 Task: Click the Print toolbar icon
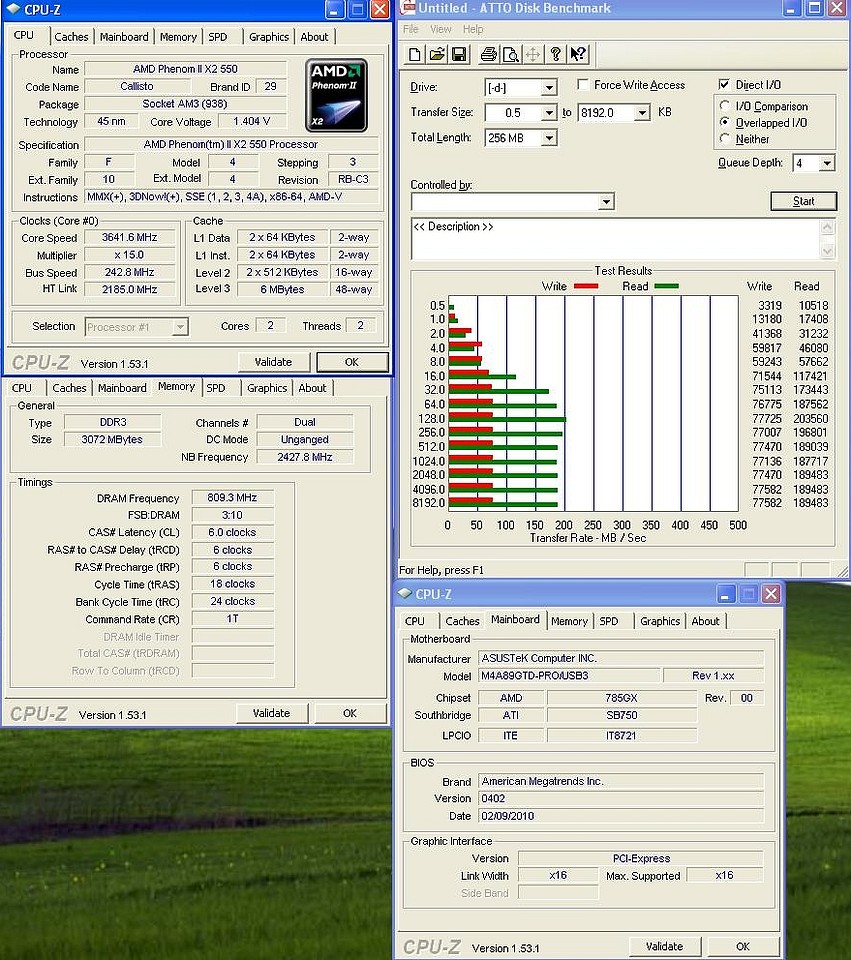tap(488, 54)
